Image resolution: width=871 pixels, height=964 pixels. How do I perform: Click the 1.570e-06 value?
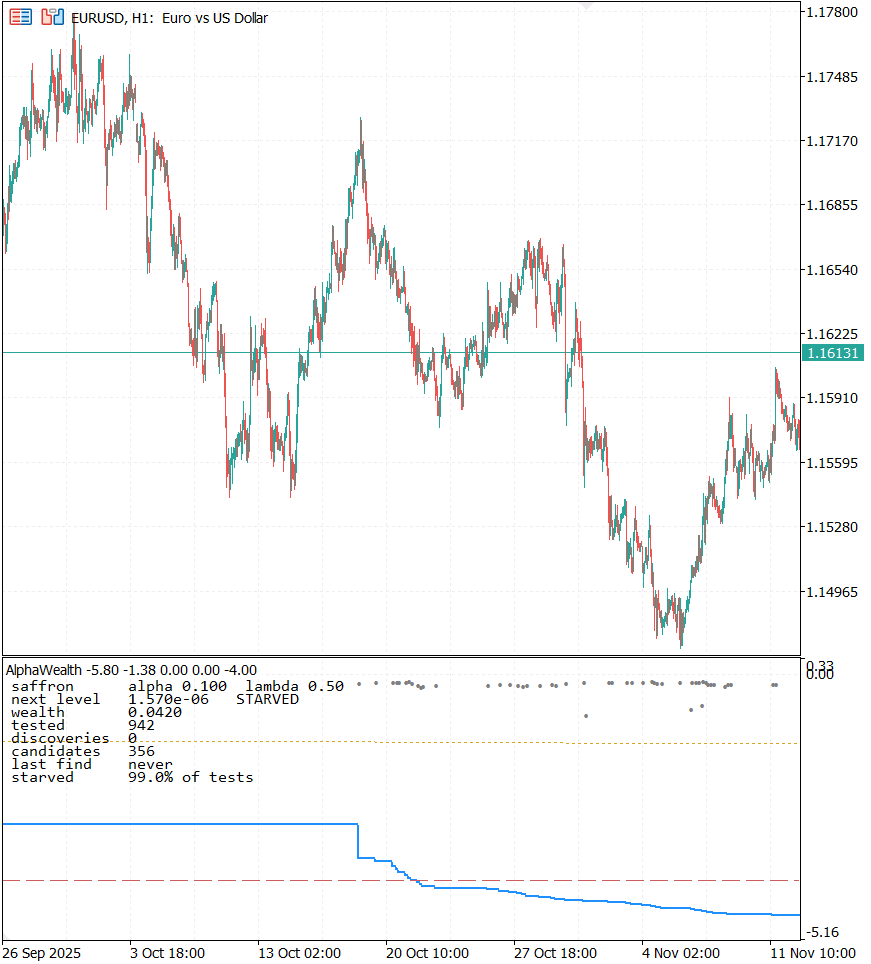pos(168,699)
